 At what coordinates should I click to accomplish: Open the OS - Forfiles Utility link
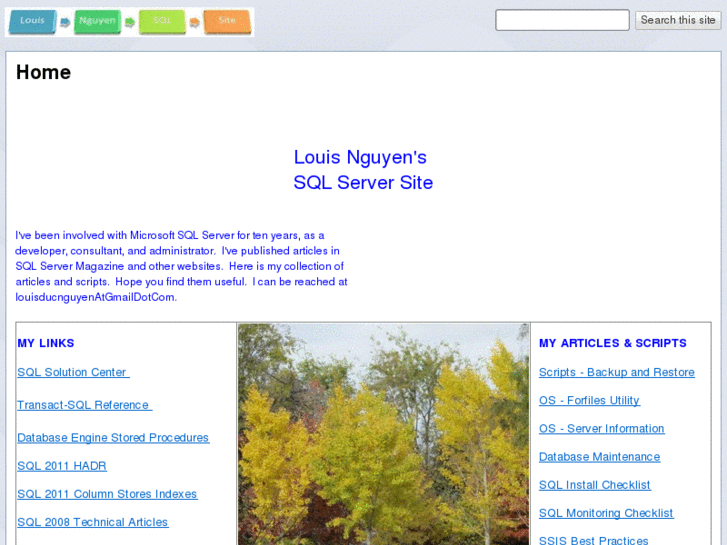[x=589, y=400]
